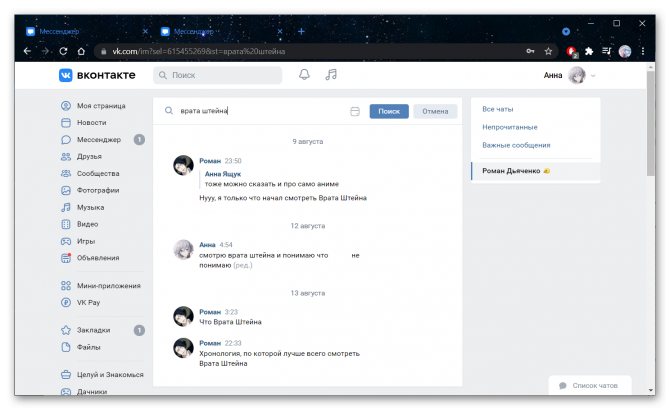670x410 pixels.
Task: Open message 'Нуу, я только что начал смотреть'
Action: click(283, 198)
